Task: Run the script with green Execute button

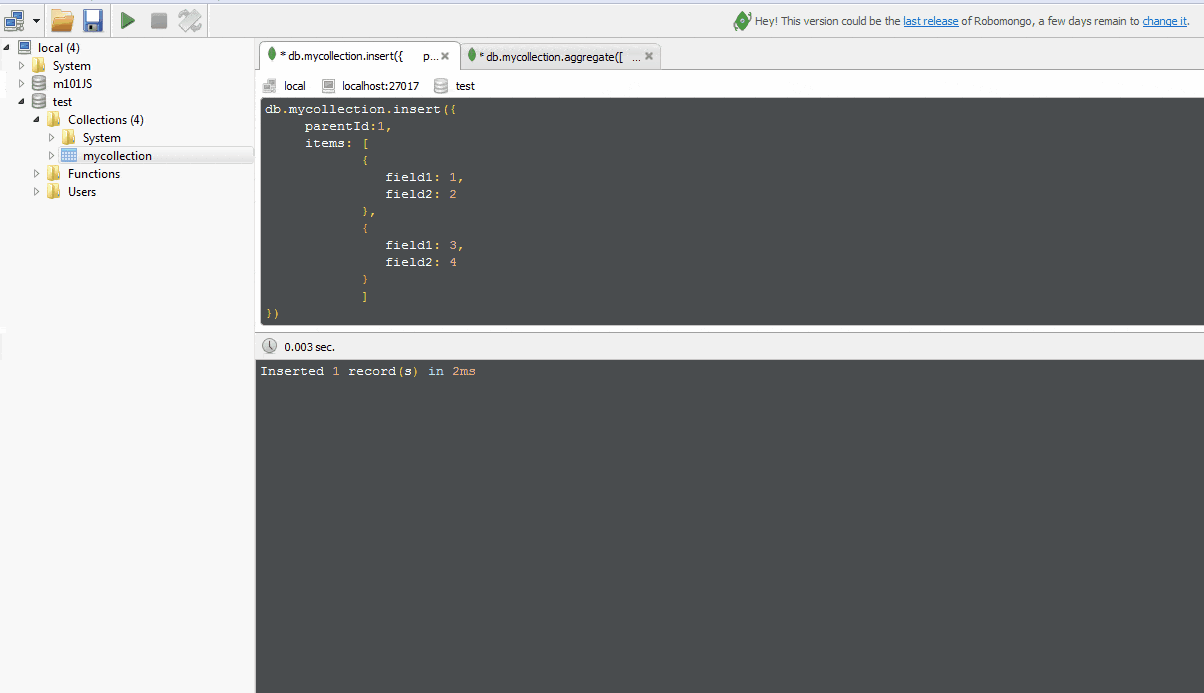Action: tap(128, 20)
